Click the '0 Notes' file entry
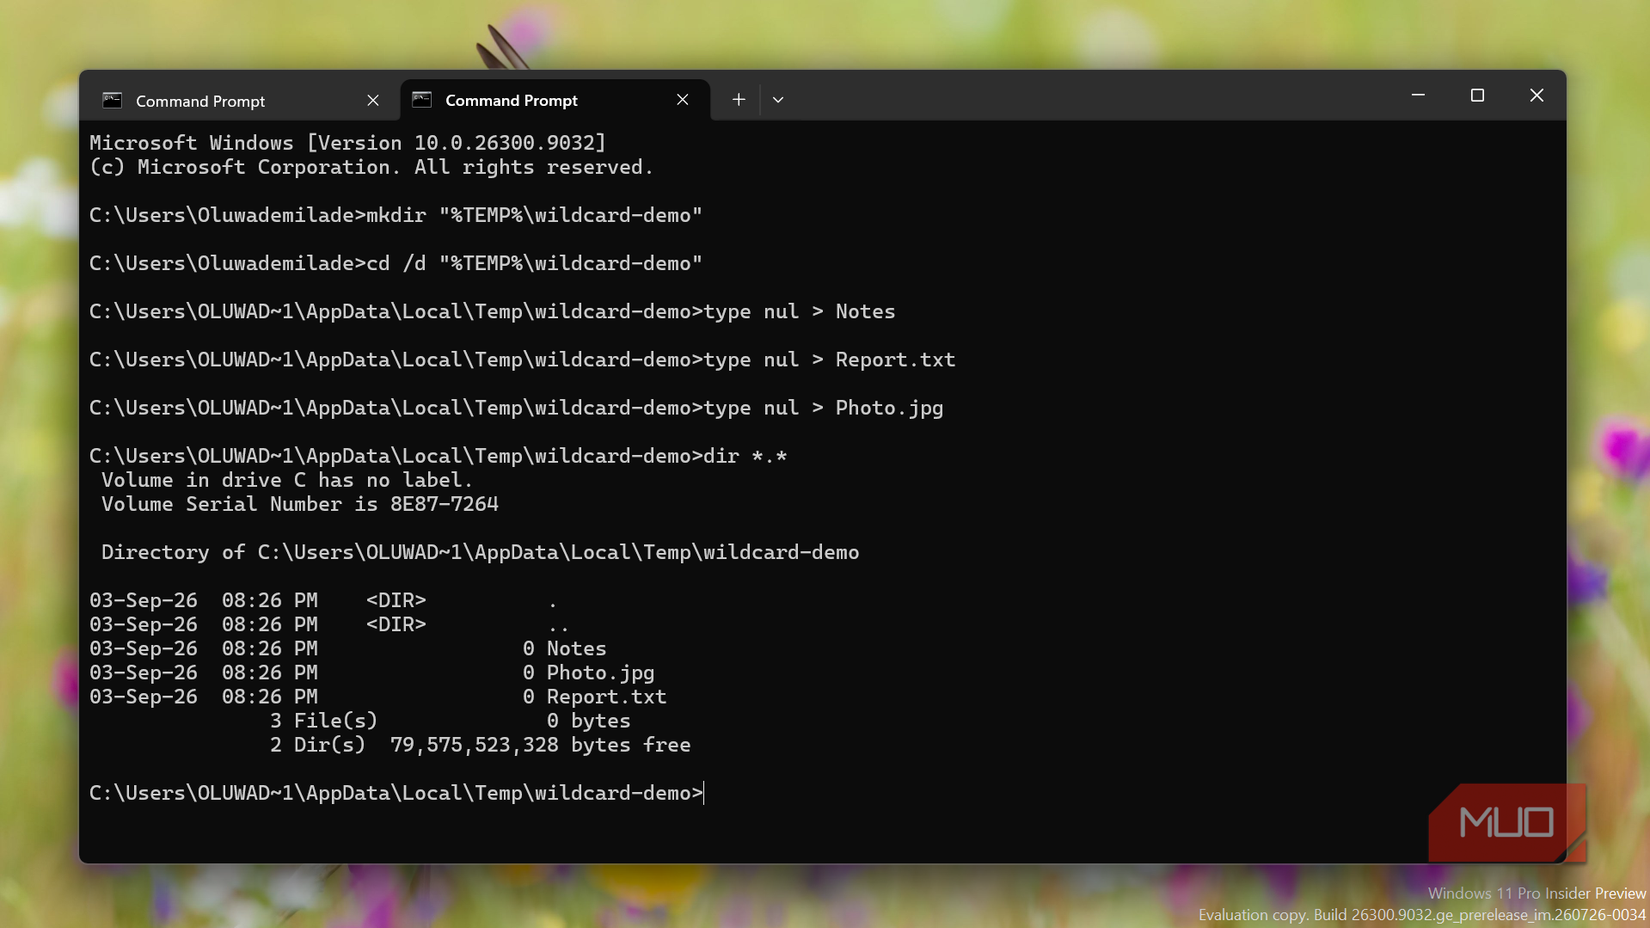 (x=564, y=649)
